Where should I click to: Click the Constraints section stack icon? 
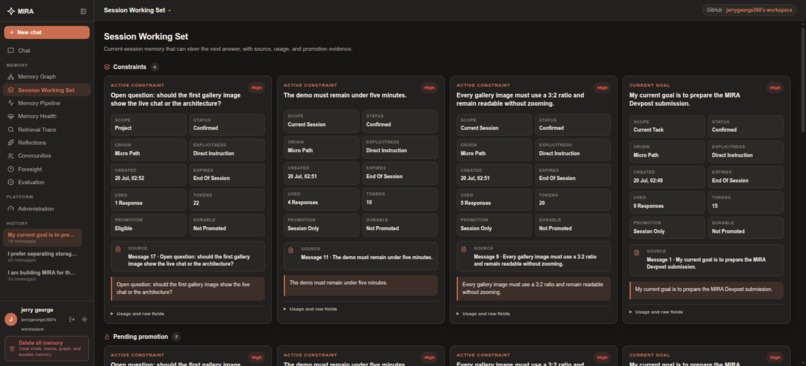coord(107,67)
